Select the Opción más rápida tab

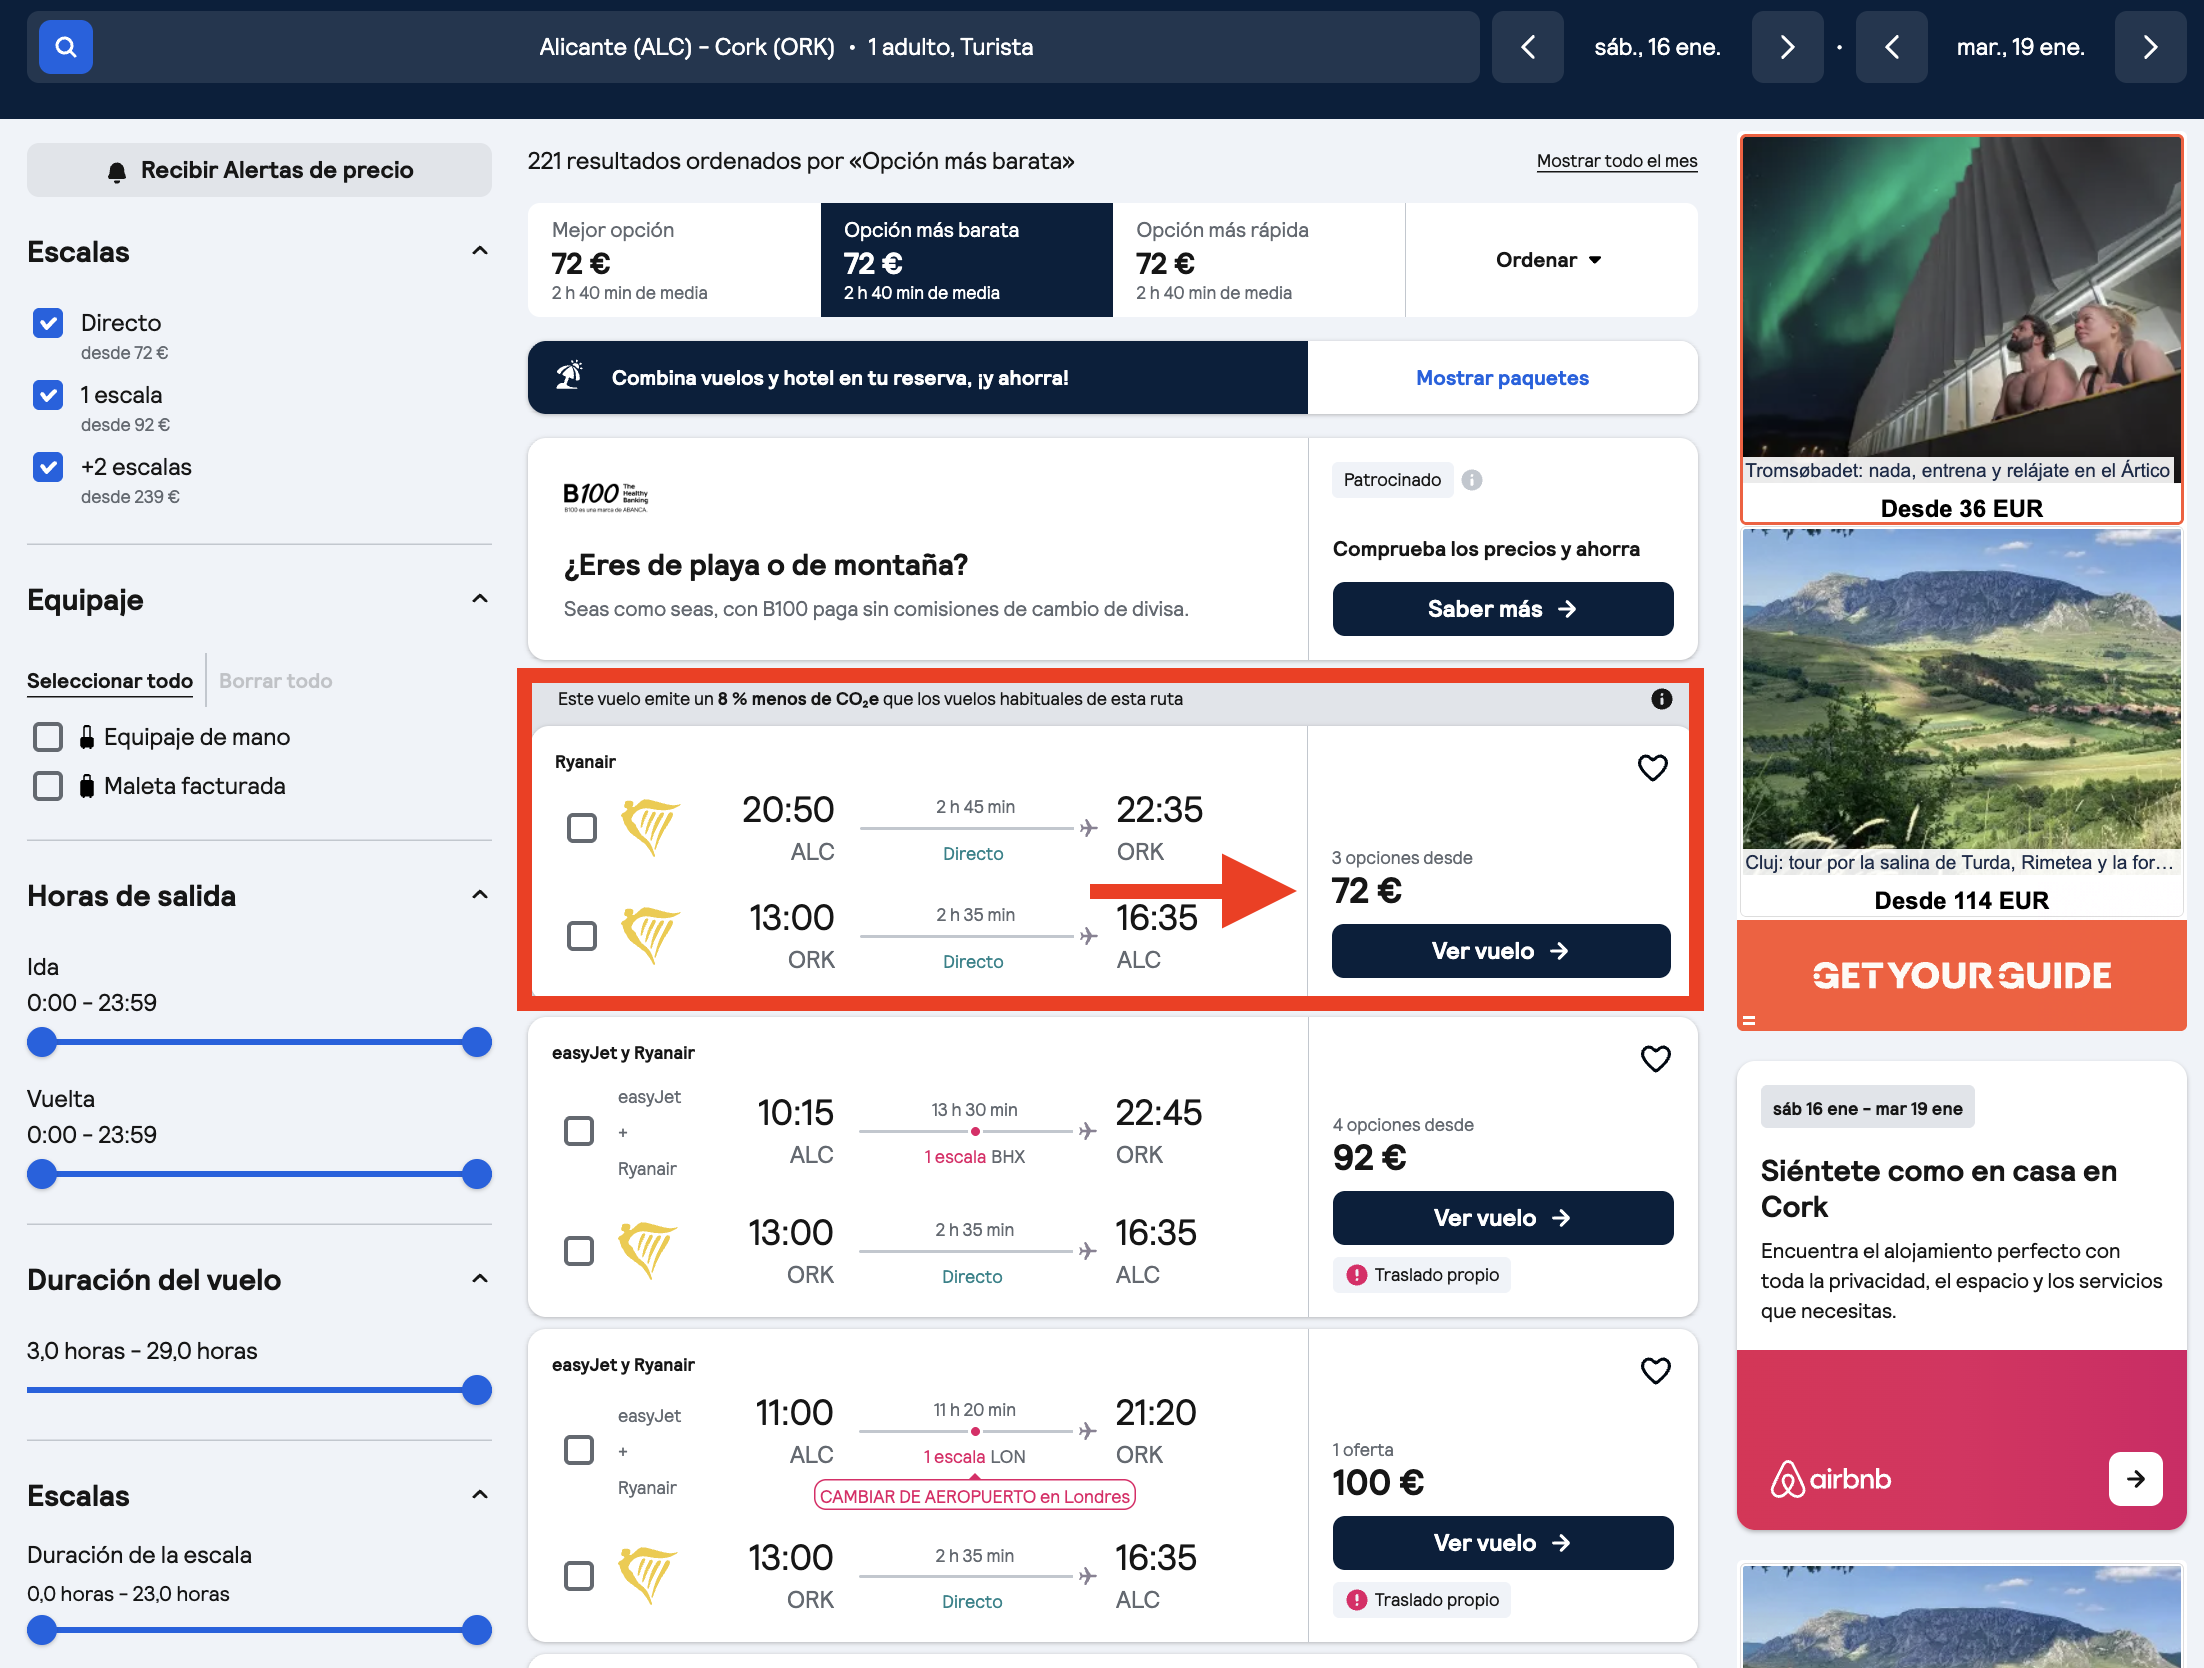pos(1259,260)
